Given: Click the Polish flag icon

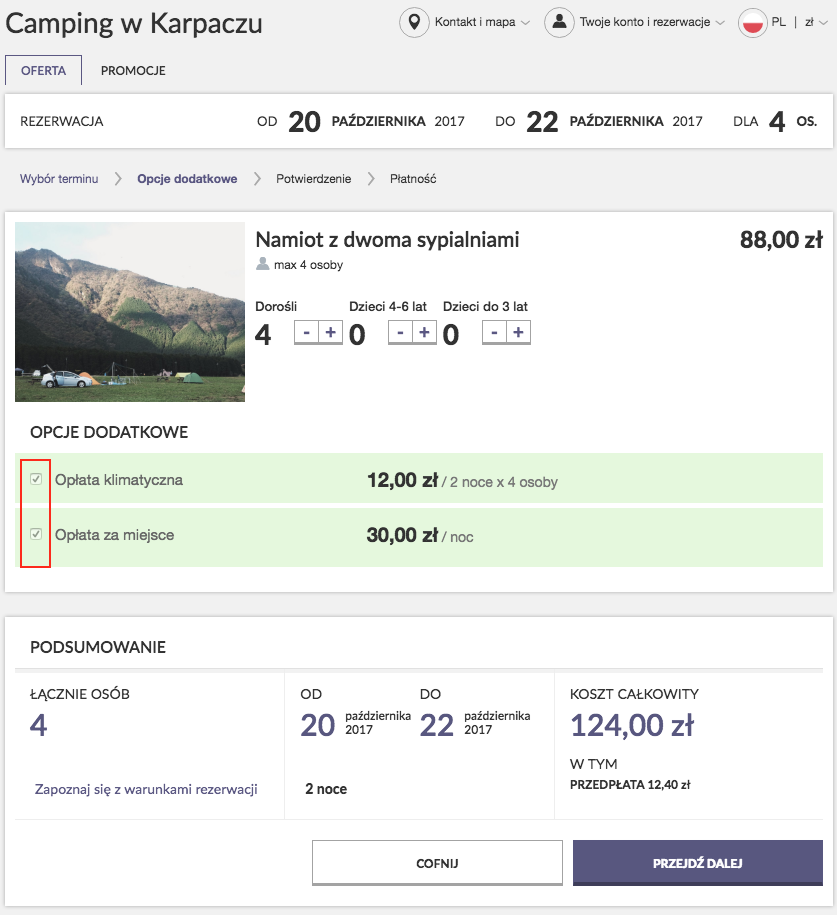Looking at the screenshot, I should [x=752, y=23].
